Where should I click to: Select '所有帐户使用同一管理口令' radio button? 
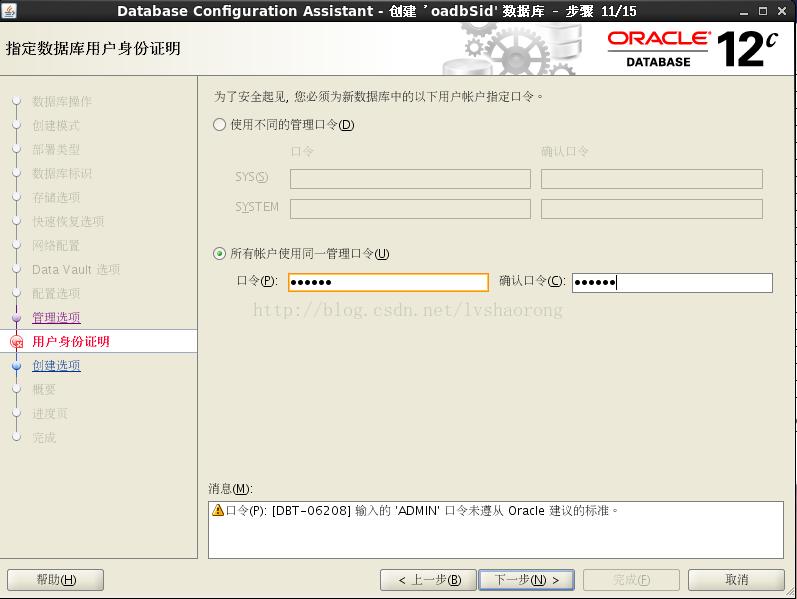coord(219,253)
